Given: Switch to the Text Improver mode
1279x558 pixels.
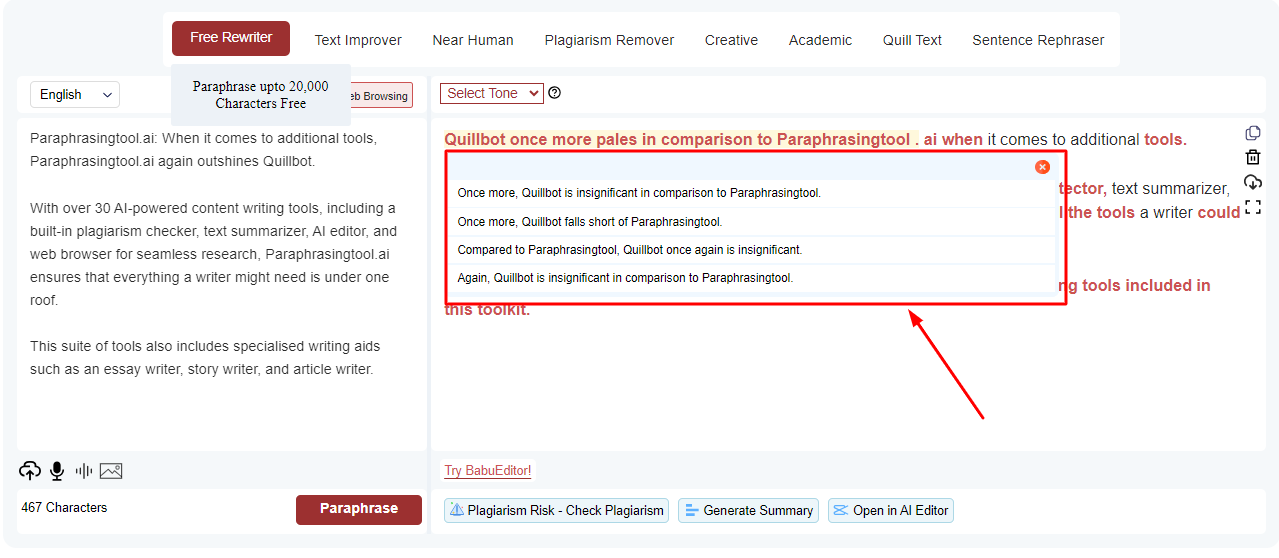Looking at the screenshot, I should (x=358, y=40).
